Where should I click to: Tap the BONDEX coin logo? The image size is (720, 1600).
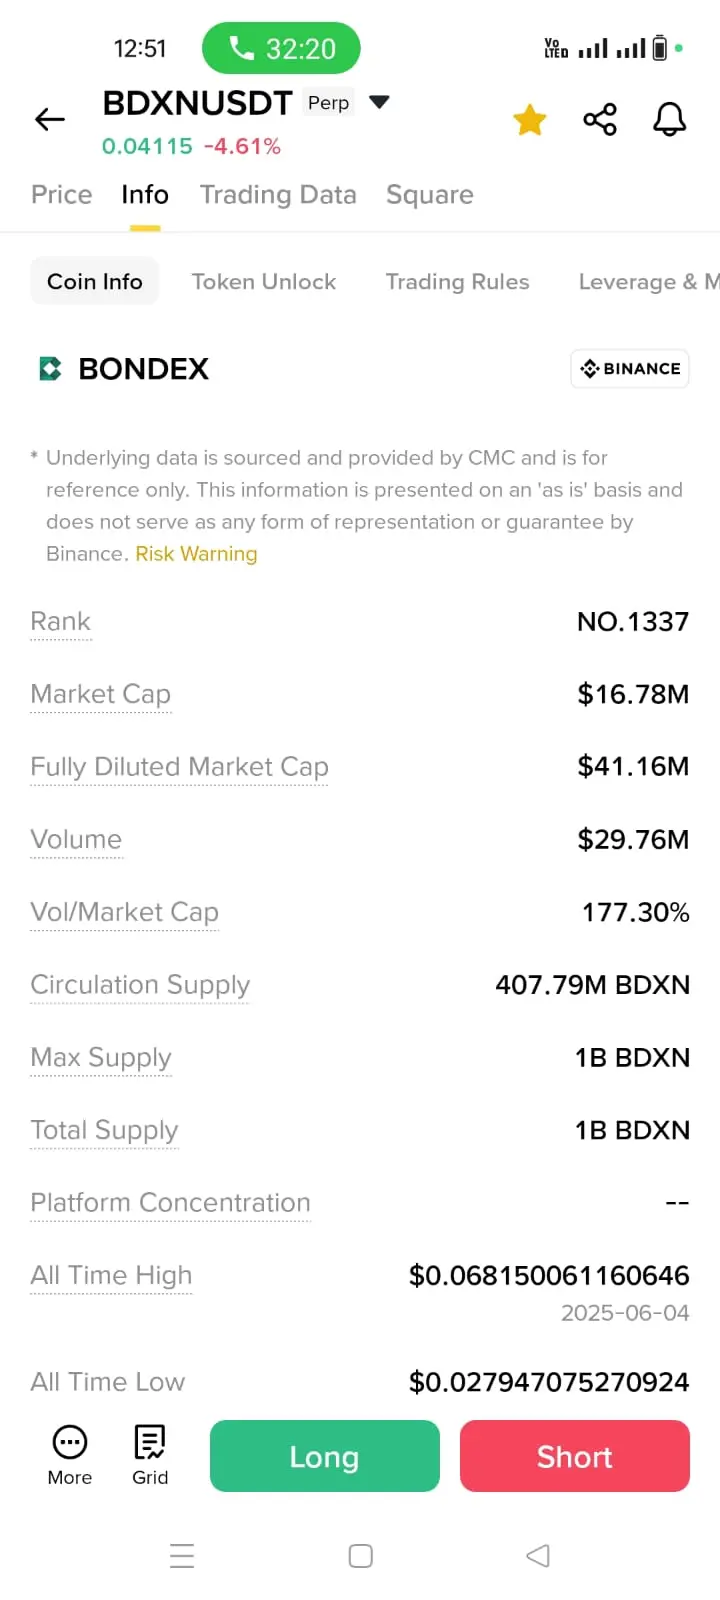(50, 369)
